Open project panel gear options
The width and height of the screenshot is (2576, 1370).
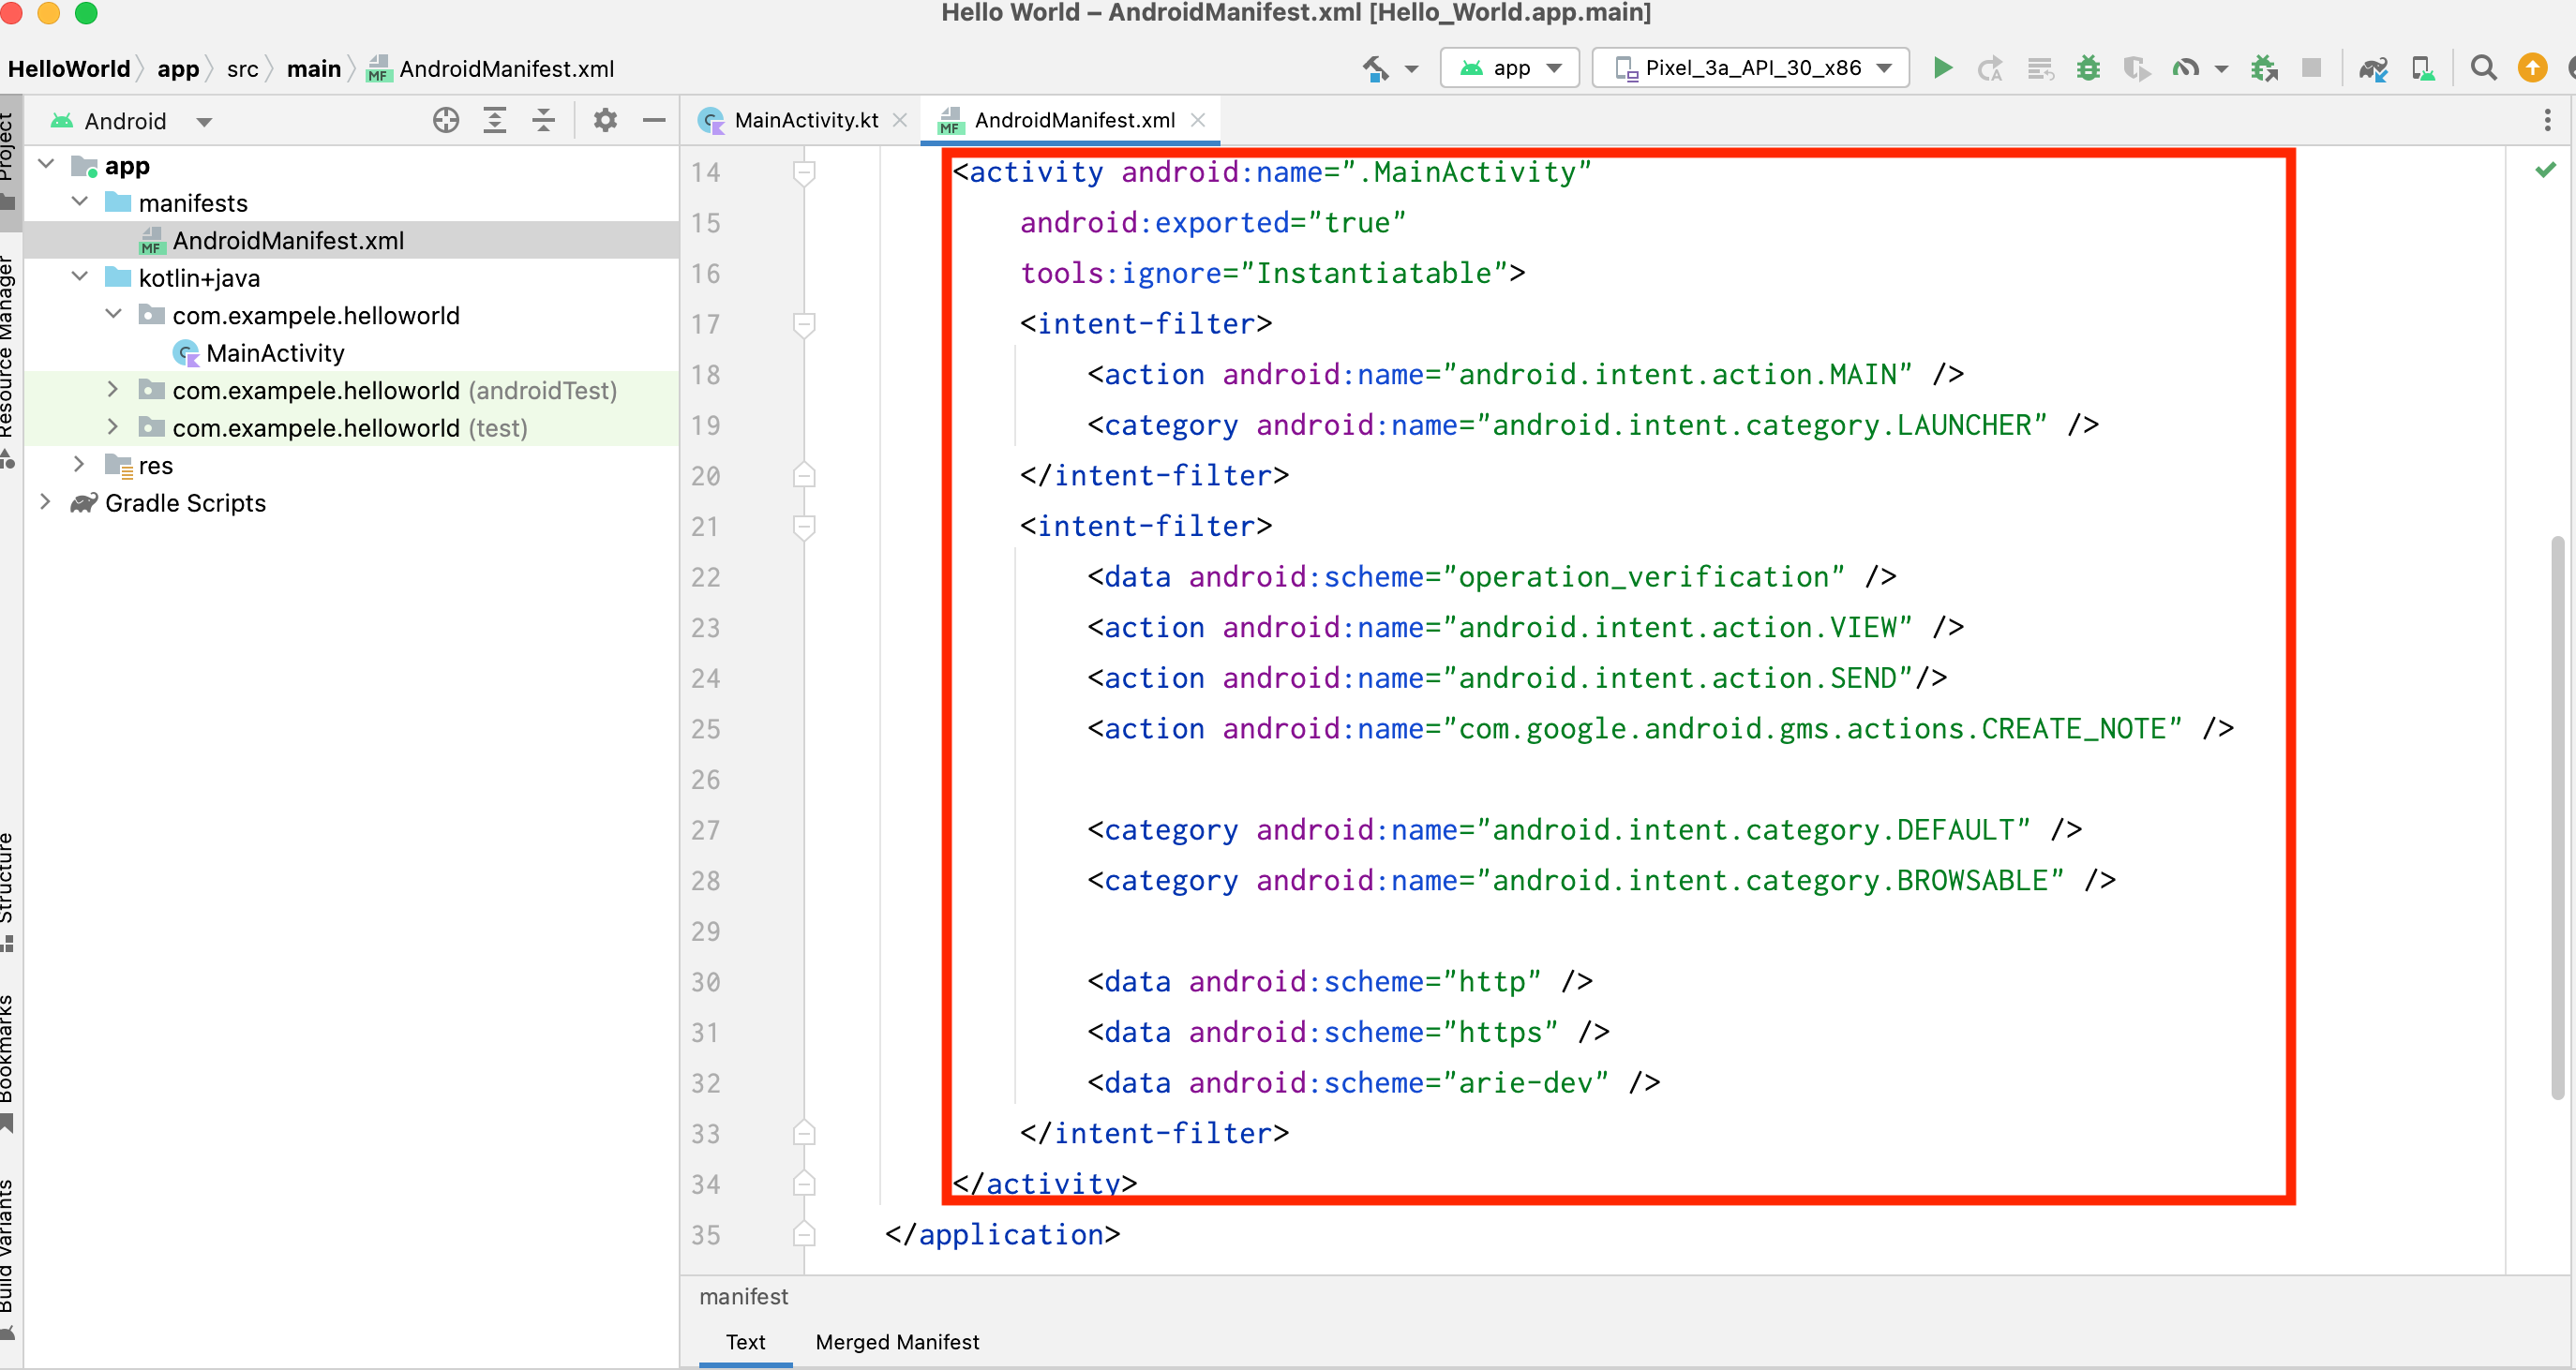[605, 121]
